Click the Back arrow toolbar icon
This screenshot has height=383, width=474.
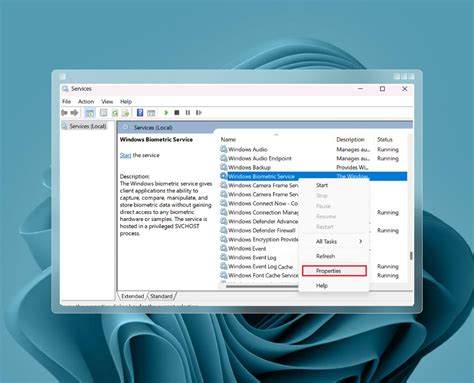tap(64, 113)
